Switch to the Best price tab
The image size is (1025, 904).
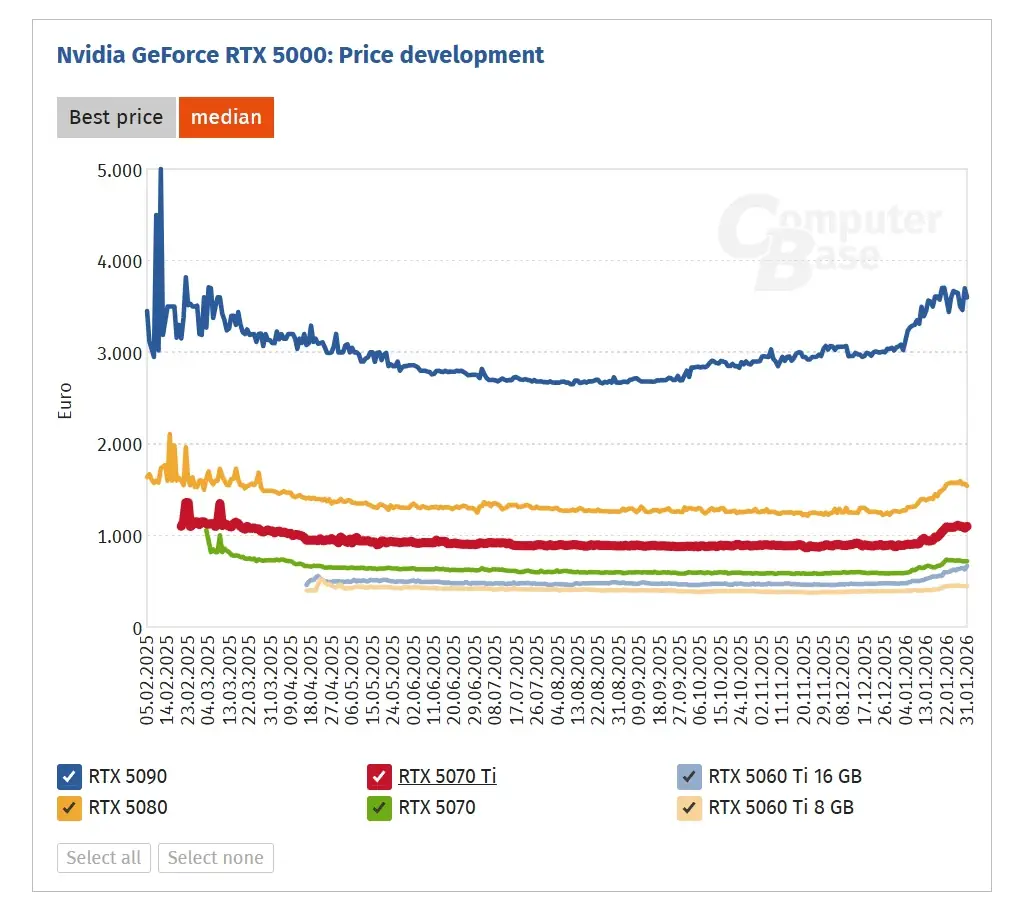pyautogui.click(x=116, y=117)
